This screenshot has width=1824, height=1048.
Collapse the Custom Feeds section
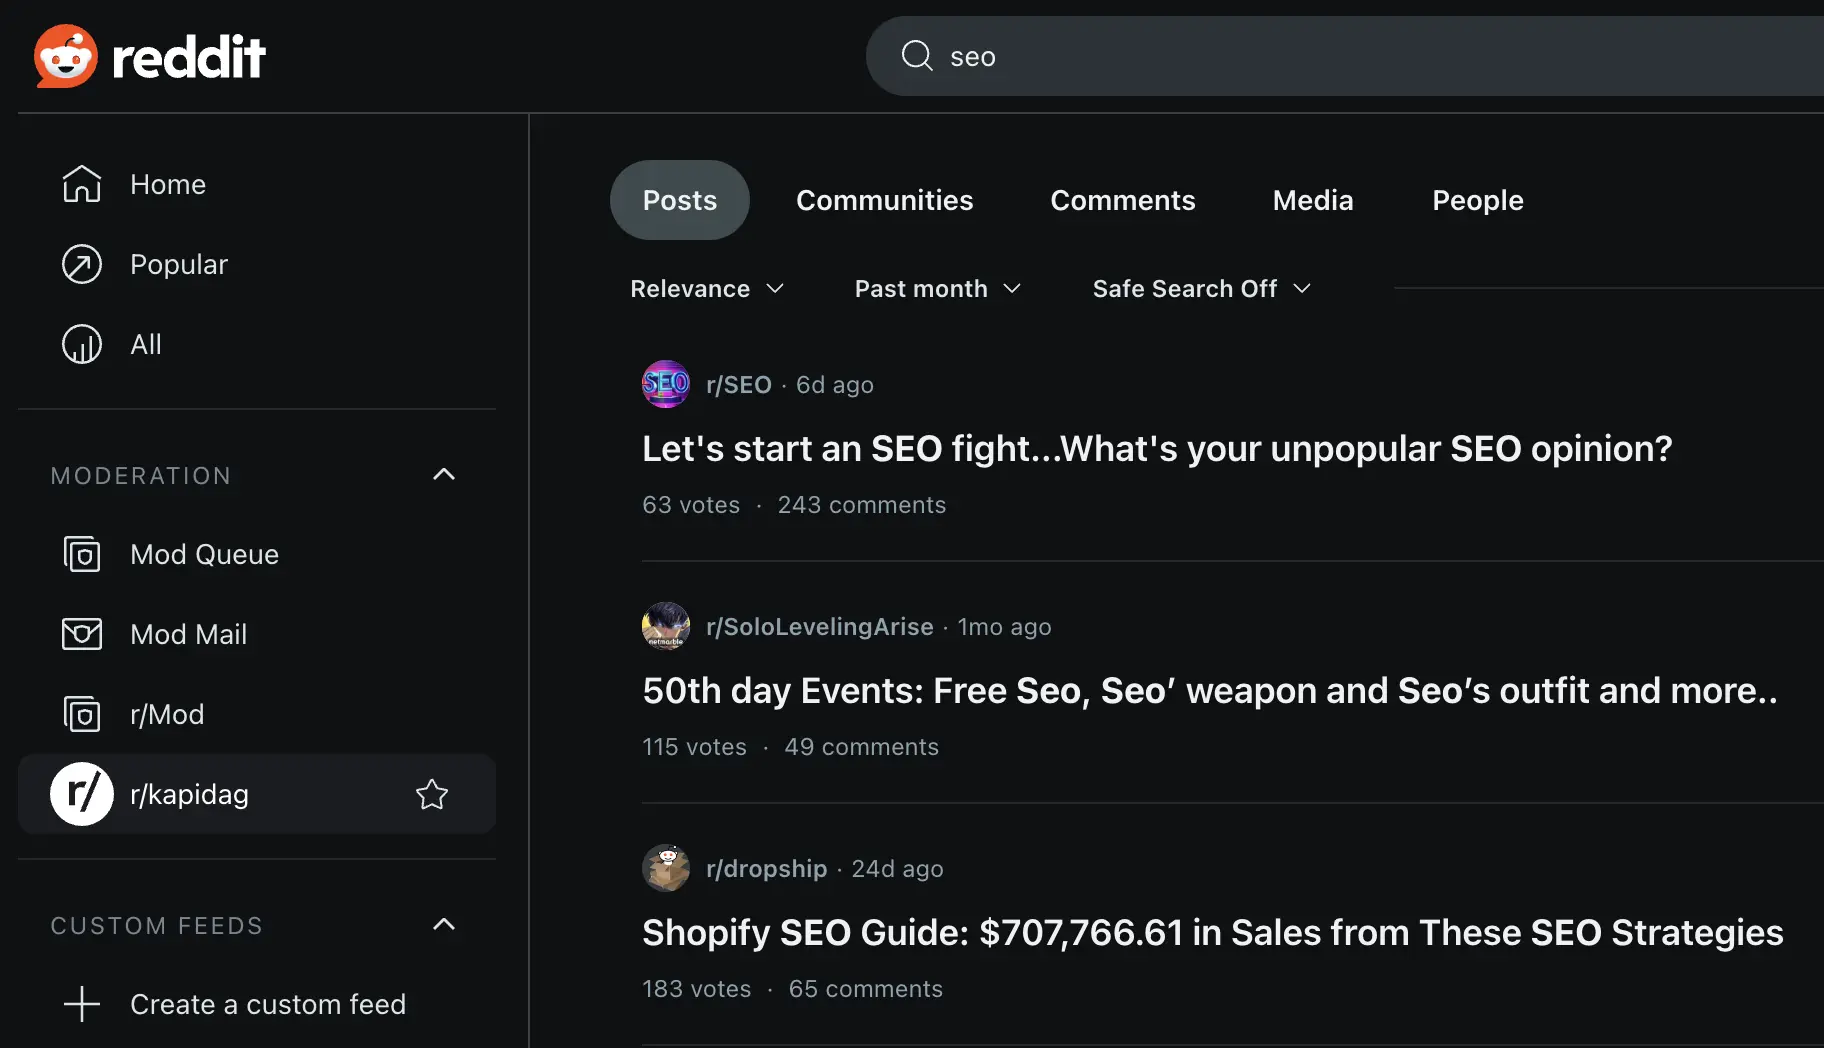pos(444,925)
